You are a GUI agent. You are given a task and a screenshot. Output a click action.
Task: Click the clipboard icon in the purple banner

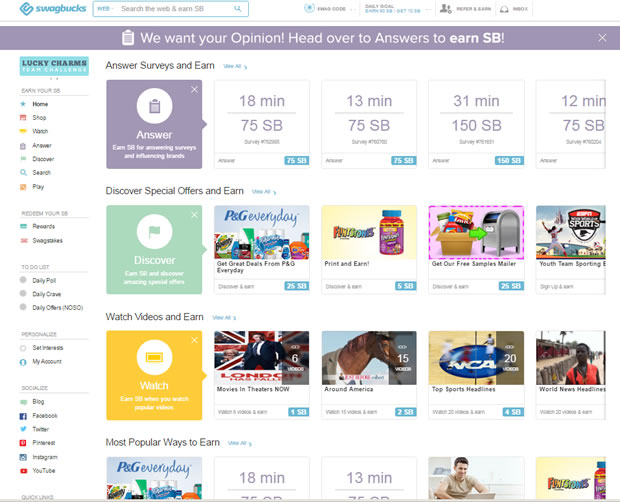pyautogui.click(x=128, y=38)
